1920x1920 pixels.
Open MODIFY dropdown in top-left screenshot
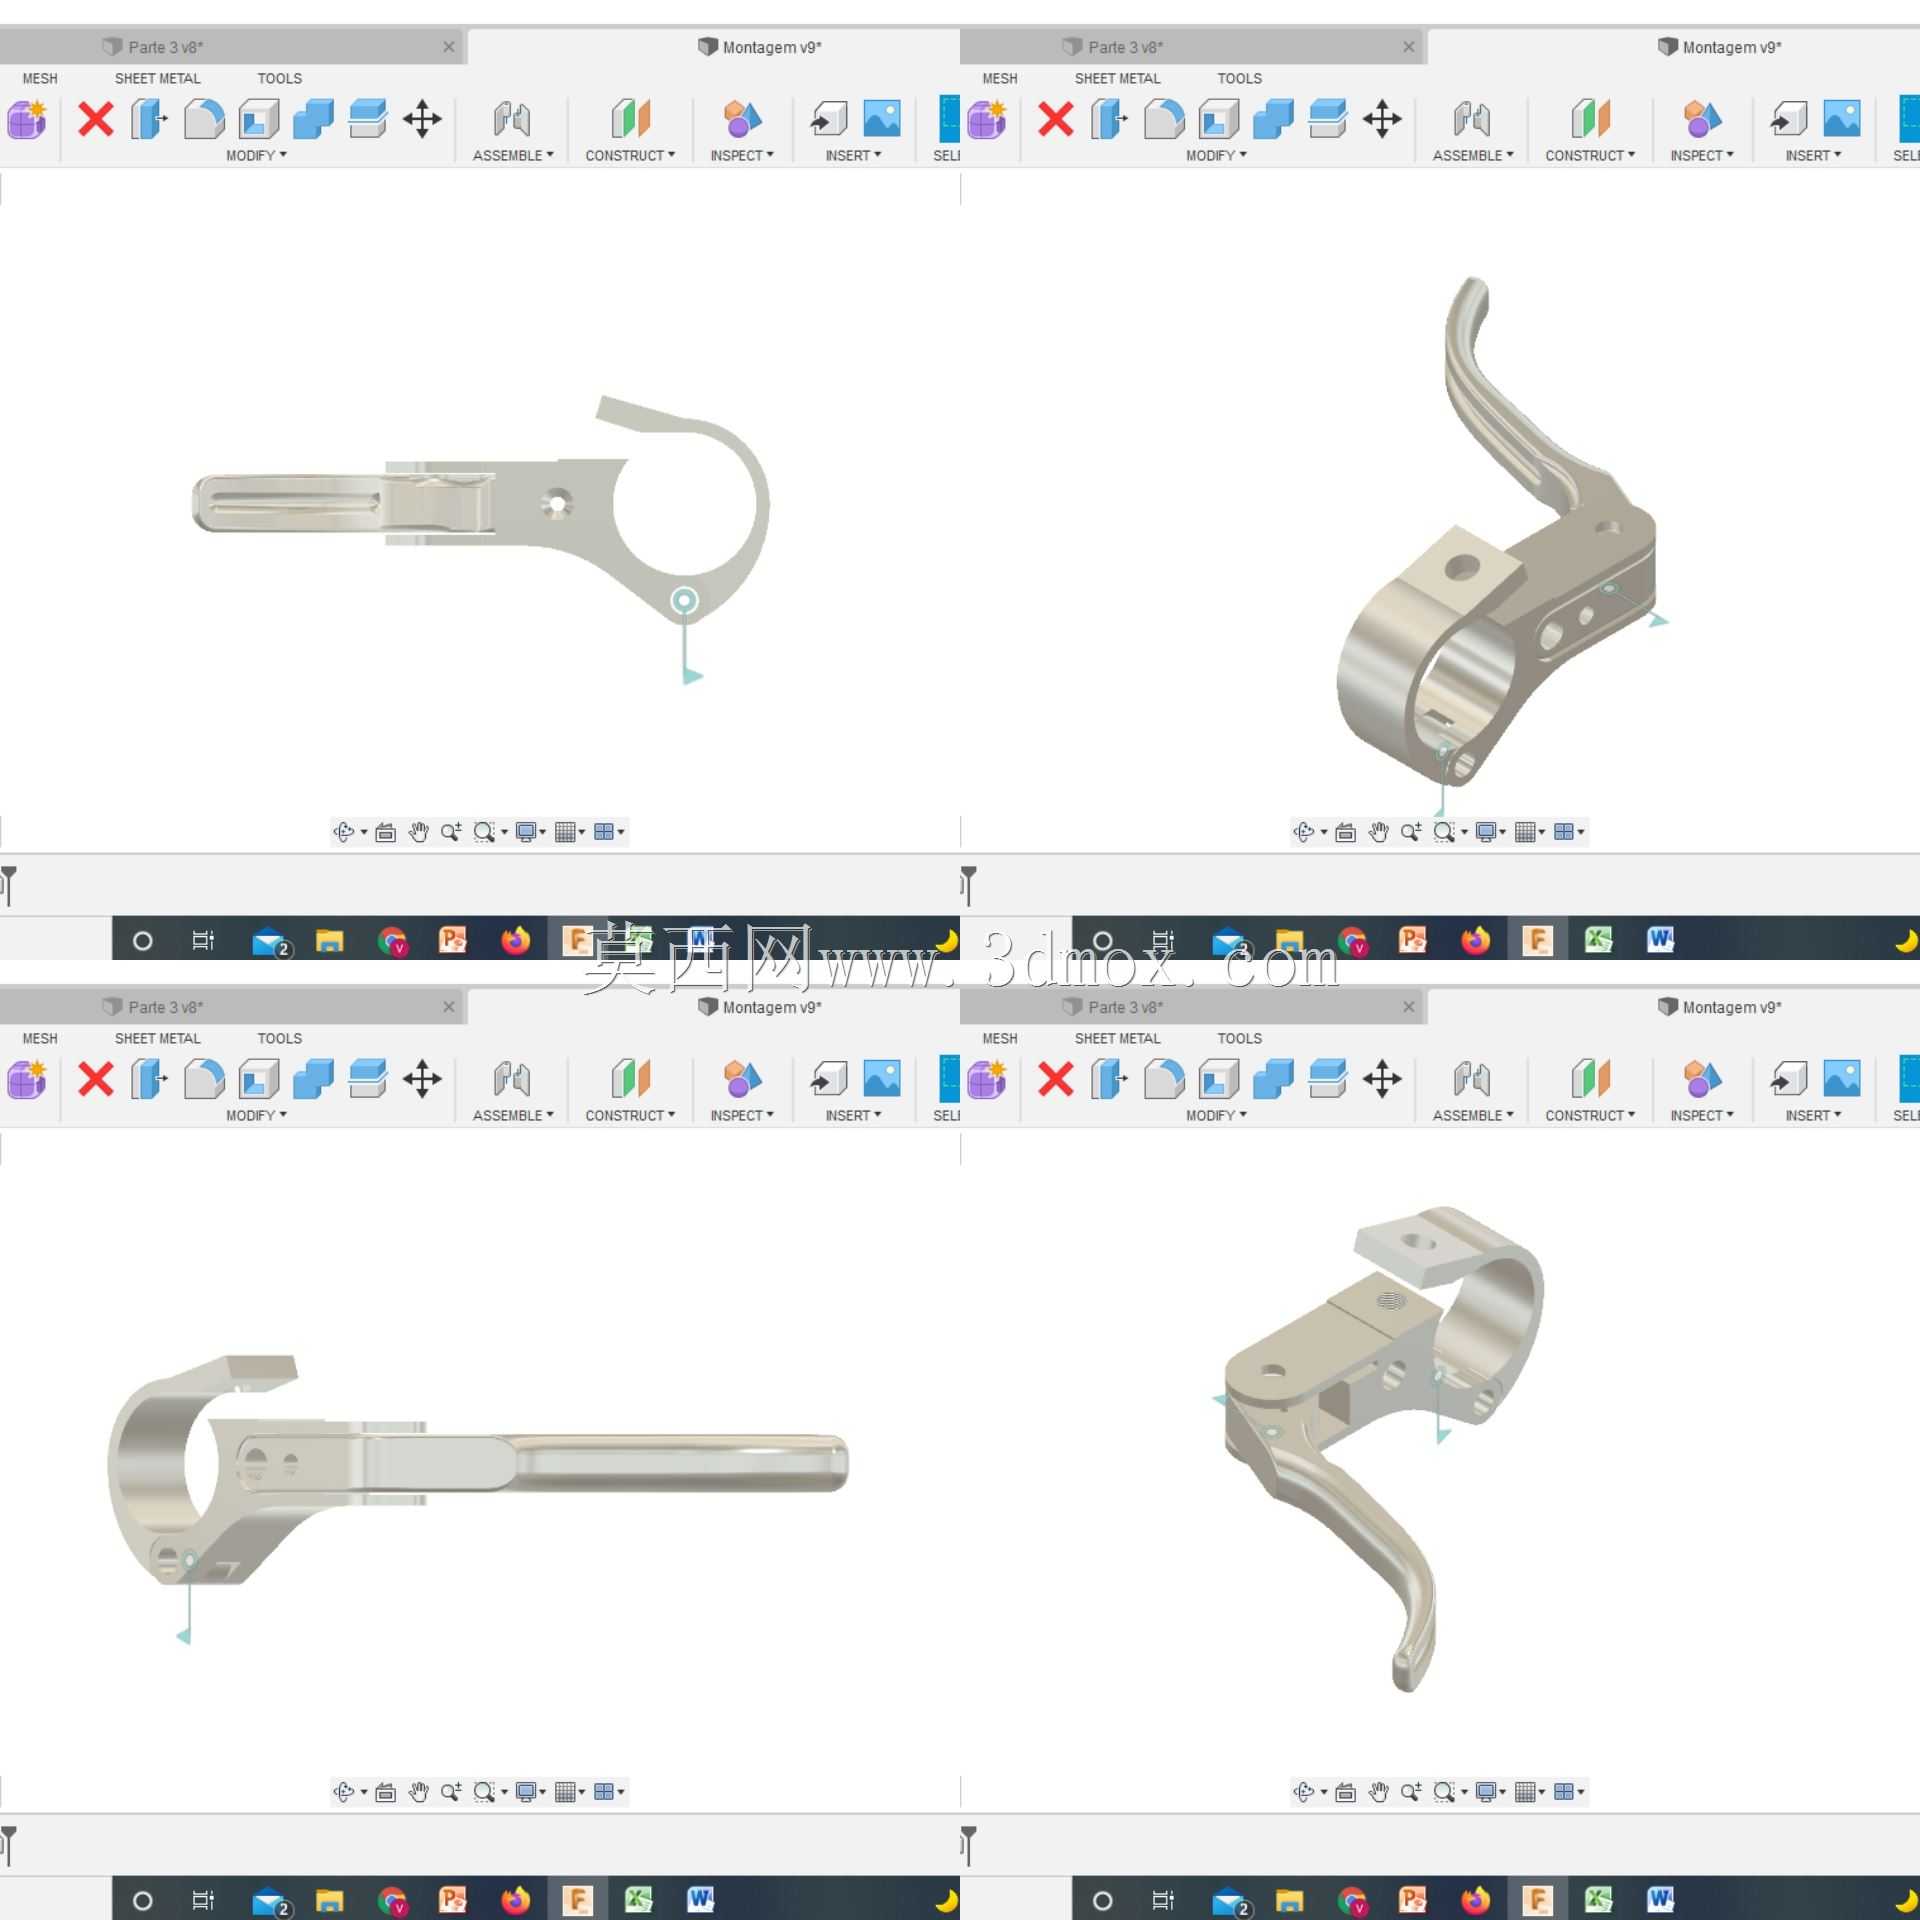pyautogui.click(x=256, y=155)
